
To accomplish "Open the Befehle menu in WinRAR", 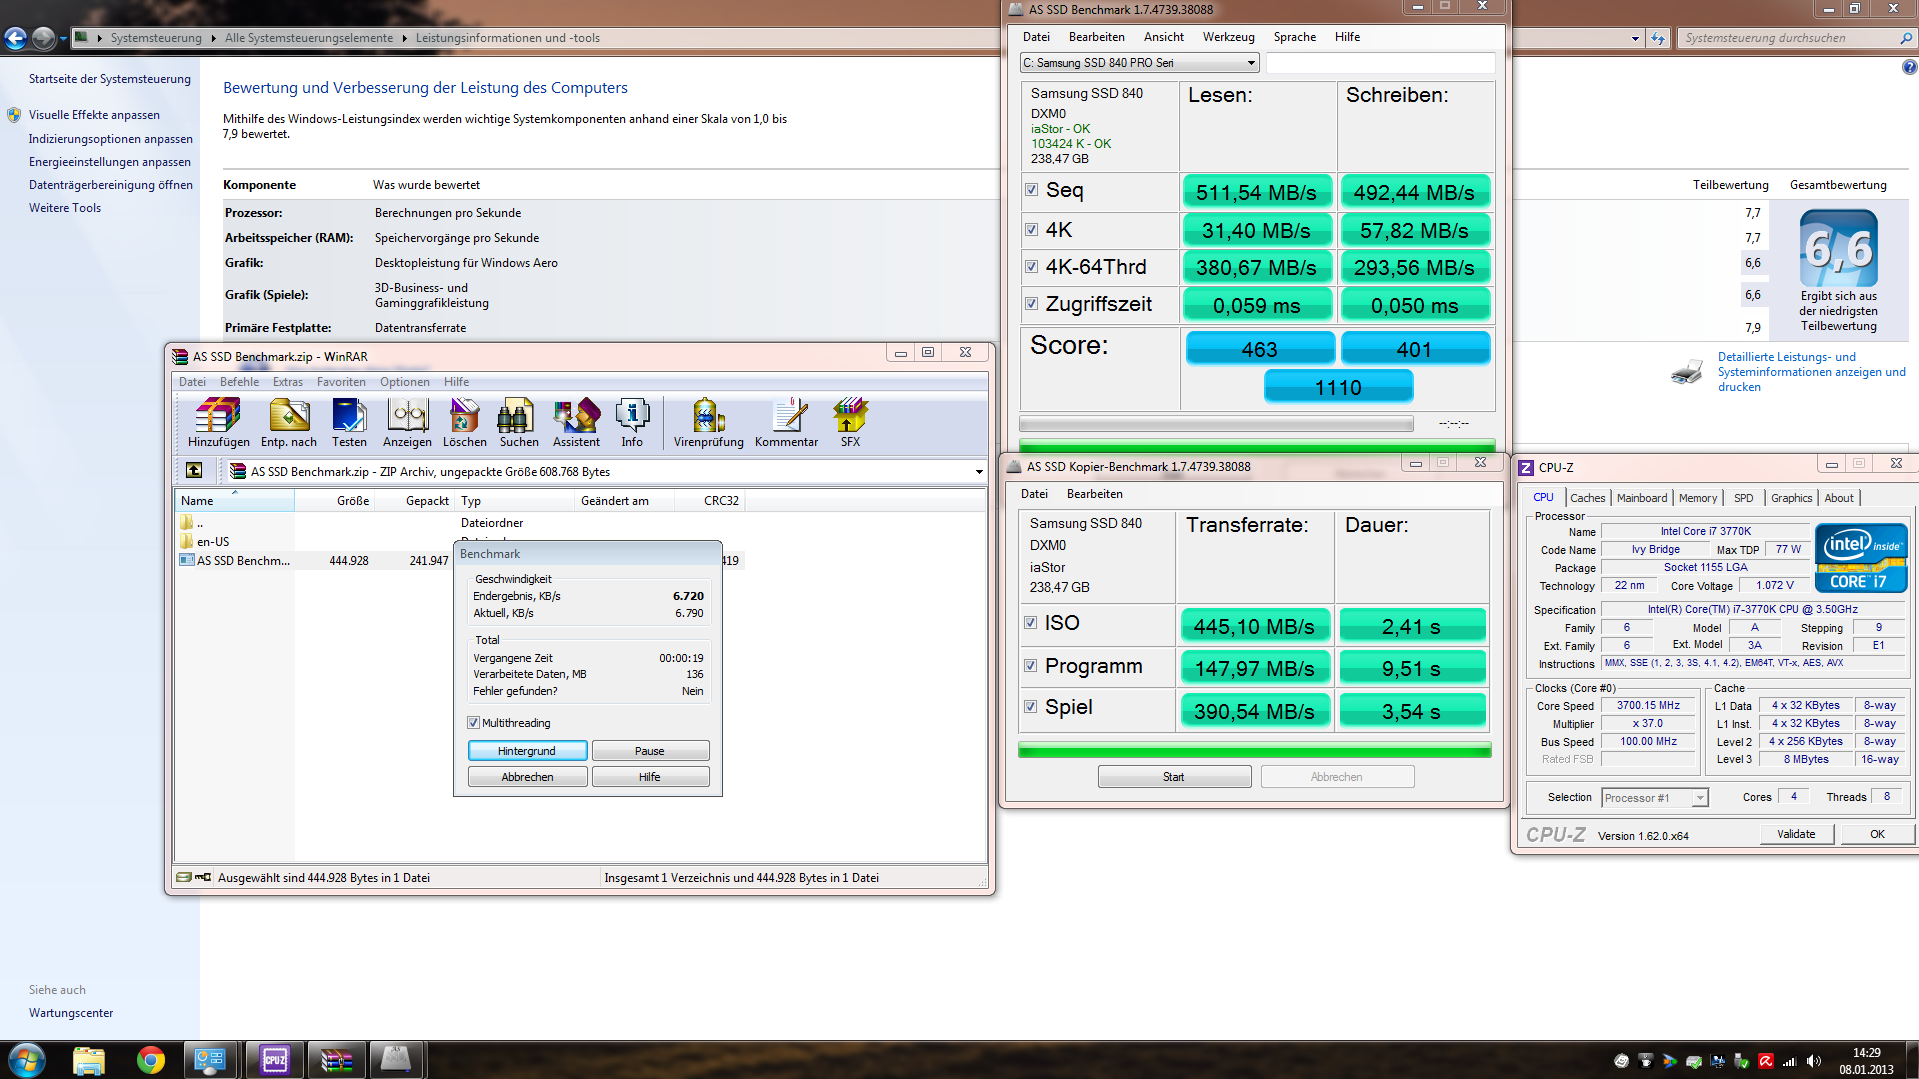I will [x=239, y=381].
